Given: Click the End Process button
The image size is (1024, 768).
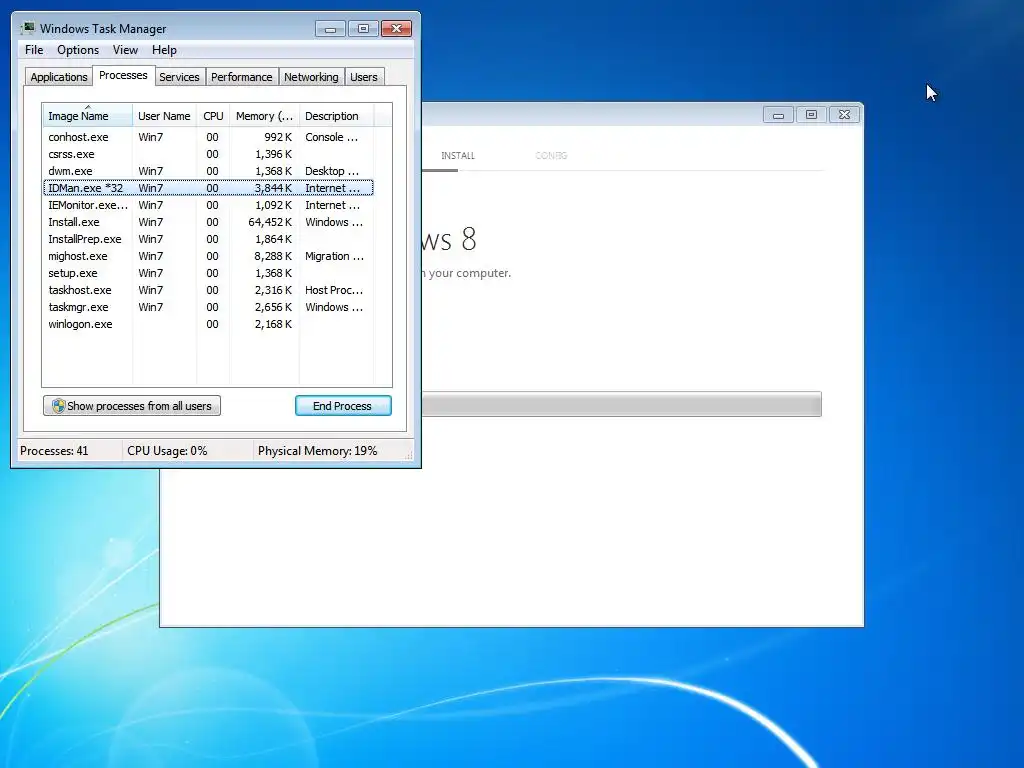Looking at the screenshot, I should click(x=343, y=406).
